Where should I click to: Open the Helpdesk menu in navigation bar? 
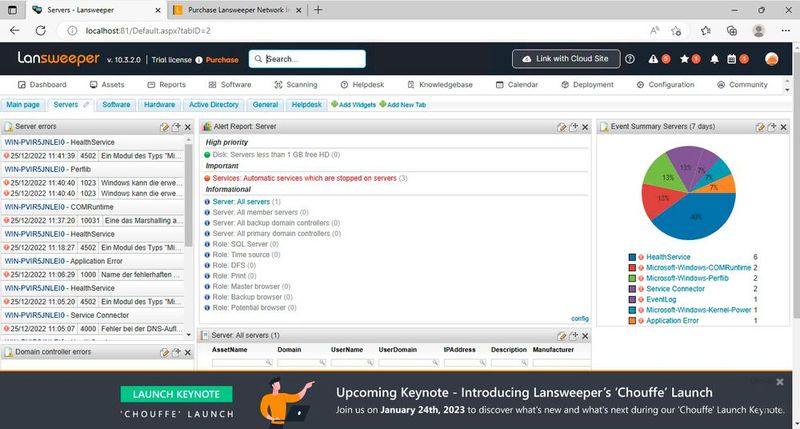[362, 85]
